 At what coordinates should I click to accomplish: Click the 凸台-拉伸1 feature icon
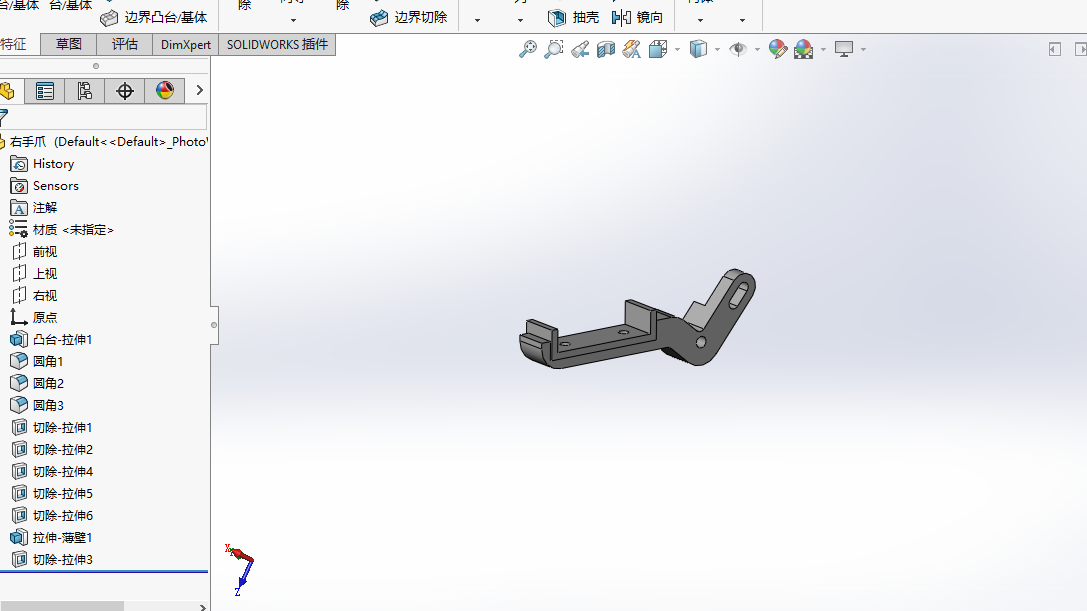pos(19,339)
